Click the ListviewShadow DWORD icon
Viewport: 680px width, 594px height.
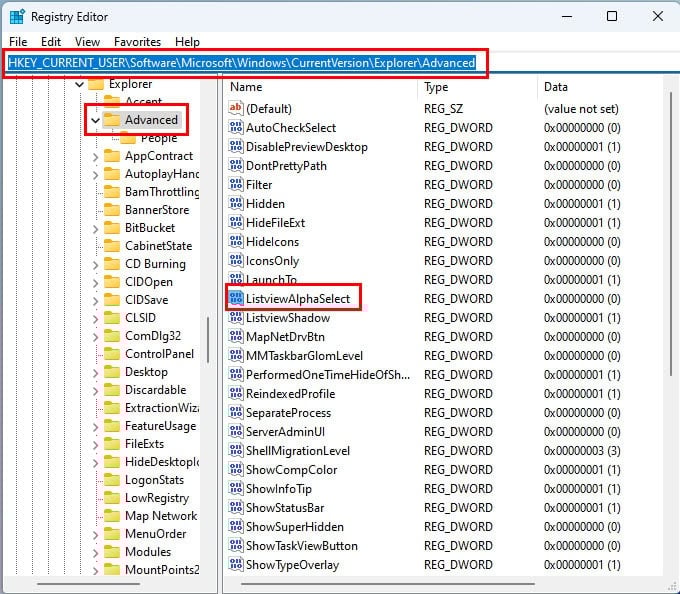(236, 317)
